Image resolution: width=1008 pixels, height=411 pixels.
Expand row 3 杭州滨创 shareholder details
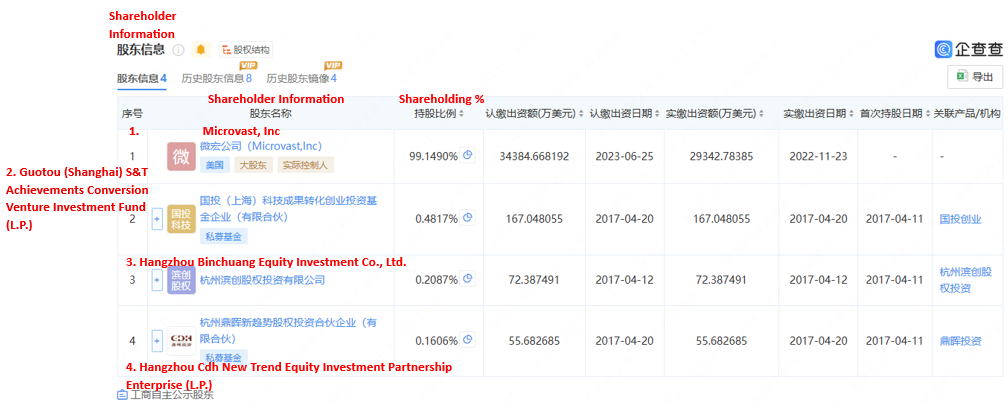(156, 280)
